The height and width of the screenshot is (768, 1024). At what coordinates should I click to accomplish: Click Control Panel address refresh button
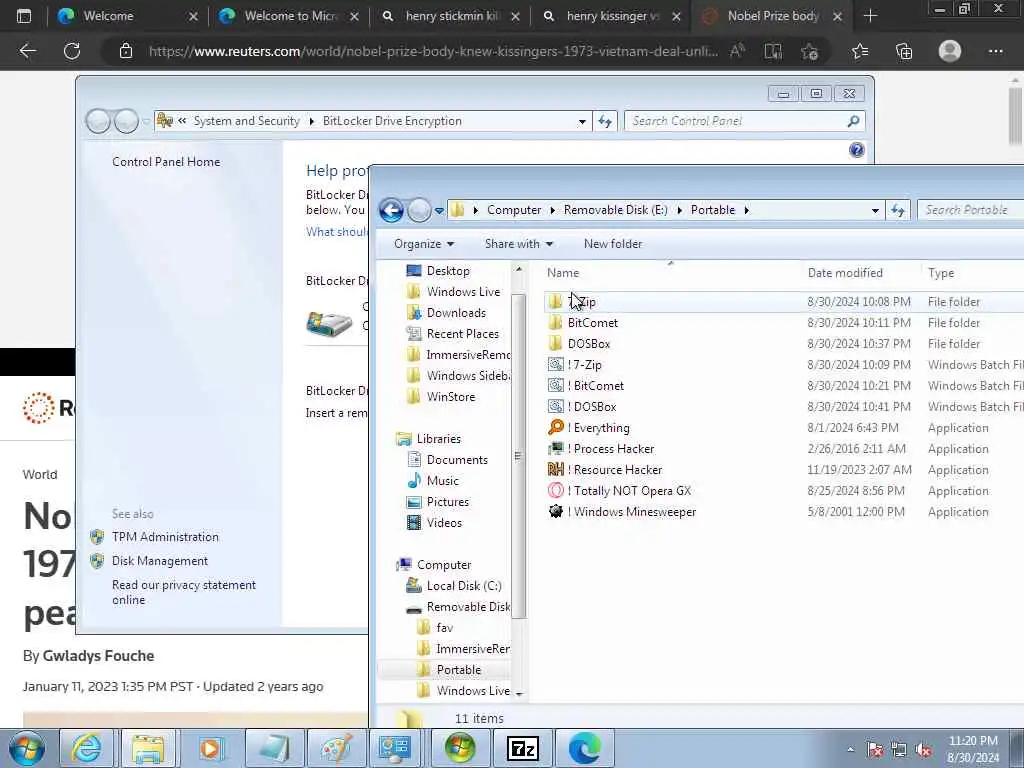tap(605, 121)
